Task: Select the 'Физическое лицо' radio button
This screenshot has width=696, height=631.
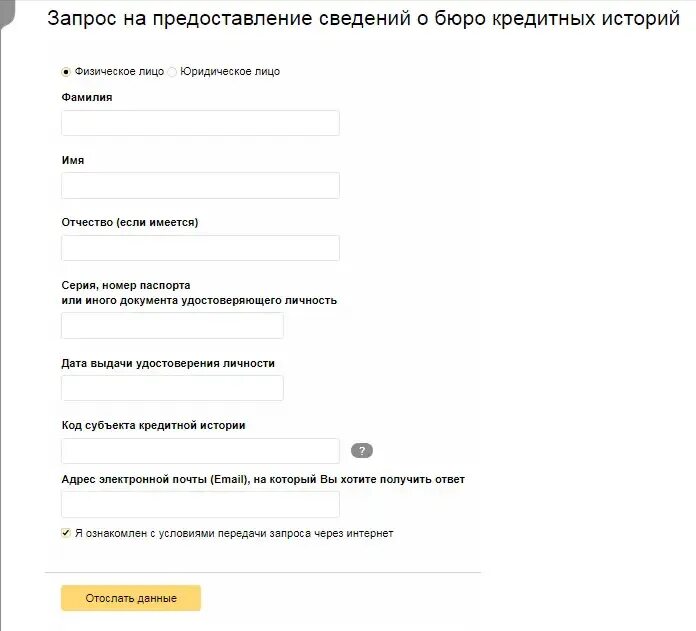Action: pos(66,72)
